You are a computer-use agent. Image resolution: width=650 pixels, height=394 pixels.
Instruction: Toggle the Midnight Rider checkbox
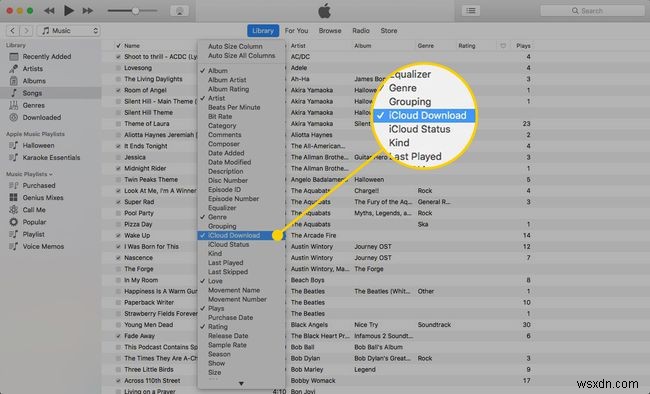(118, 169)
